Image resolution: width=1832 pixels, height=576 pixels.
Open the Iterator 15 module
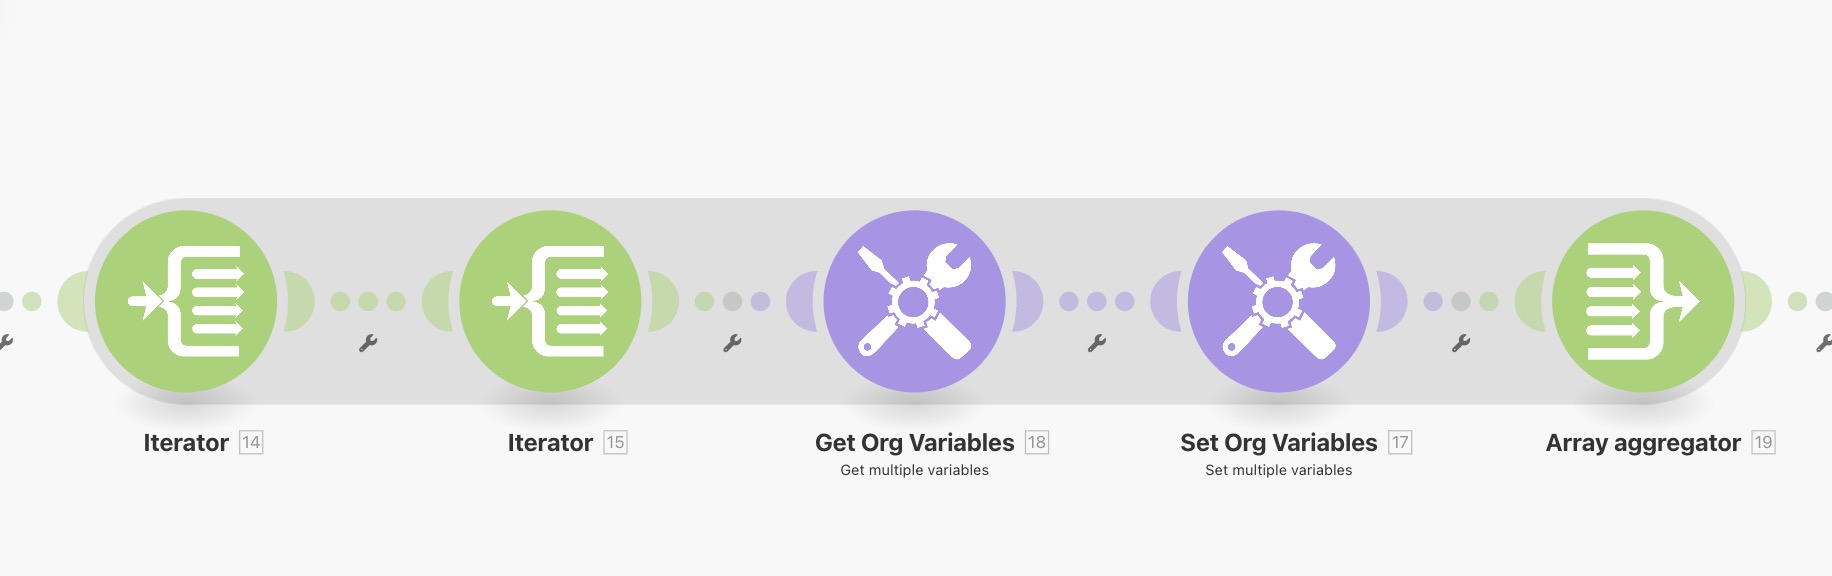[550, 301]
